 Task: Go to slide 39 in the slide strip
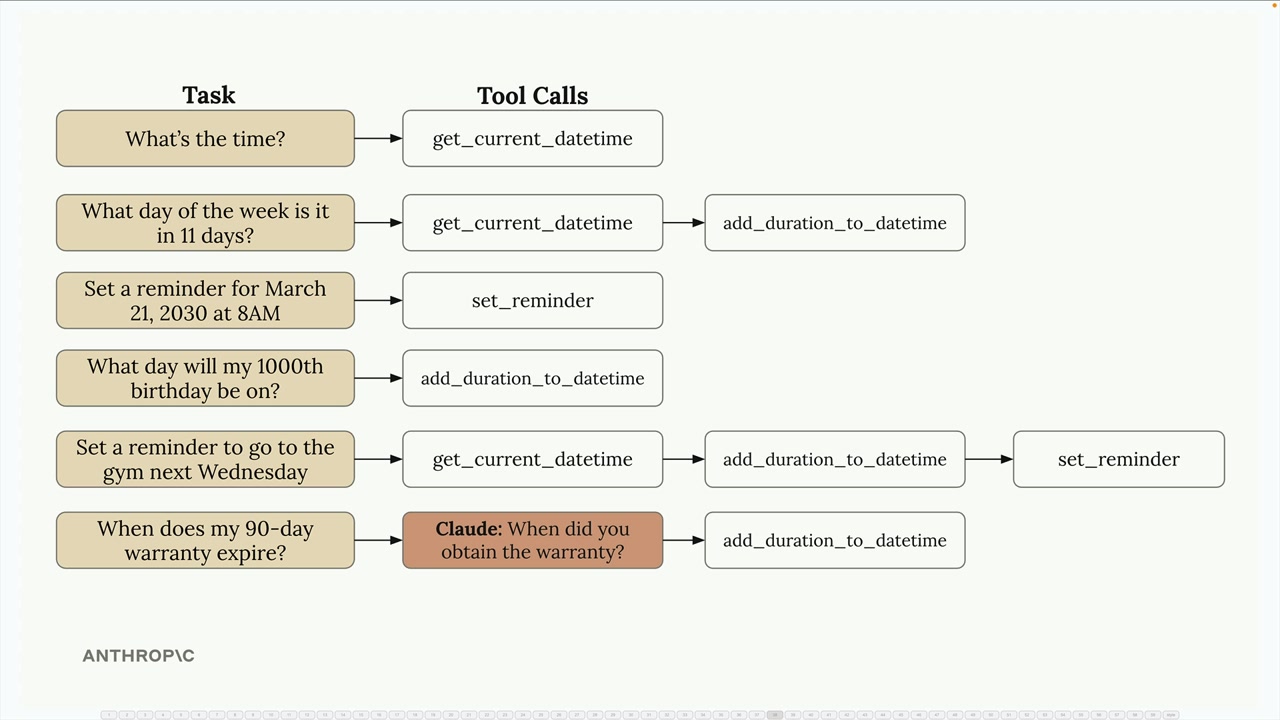(x=793, y=715)
